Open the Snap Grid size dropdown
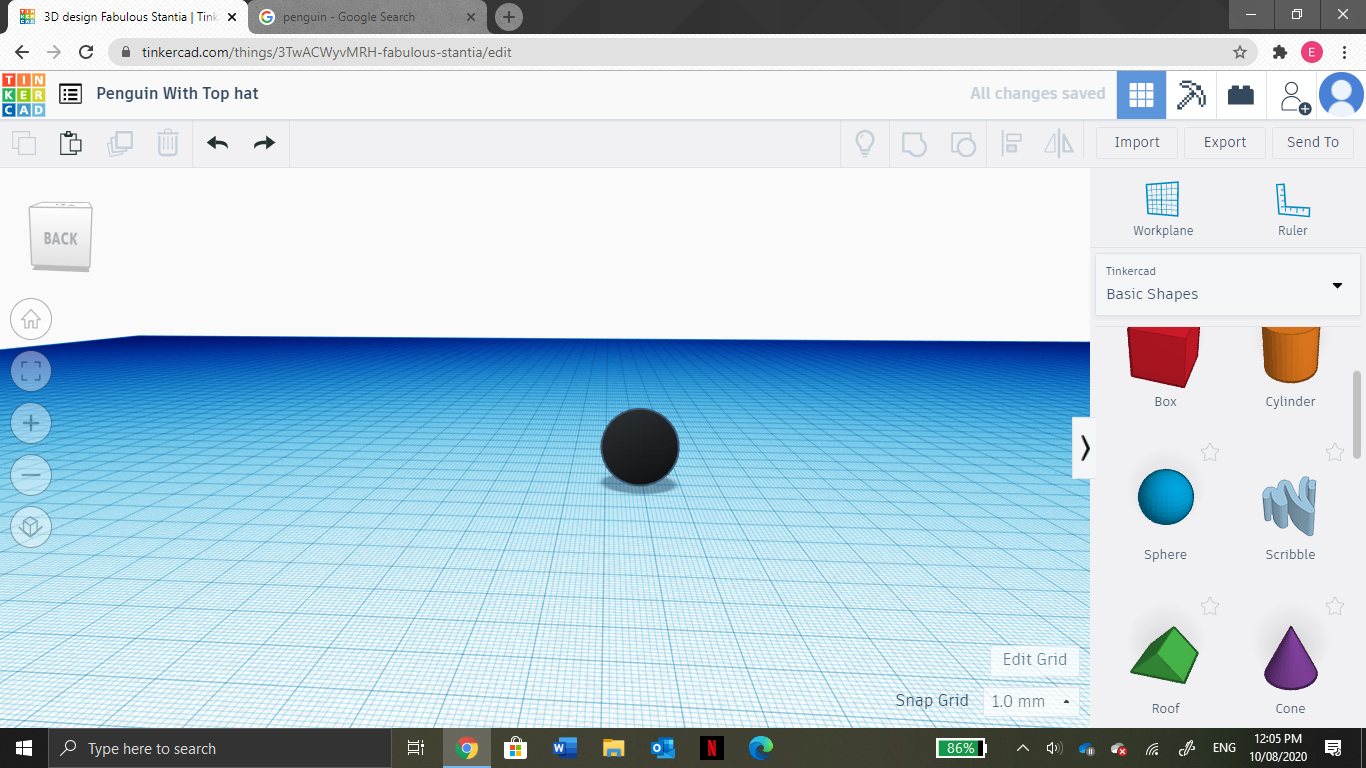The image size is (1366, 768). (x=1031, y=701)
